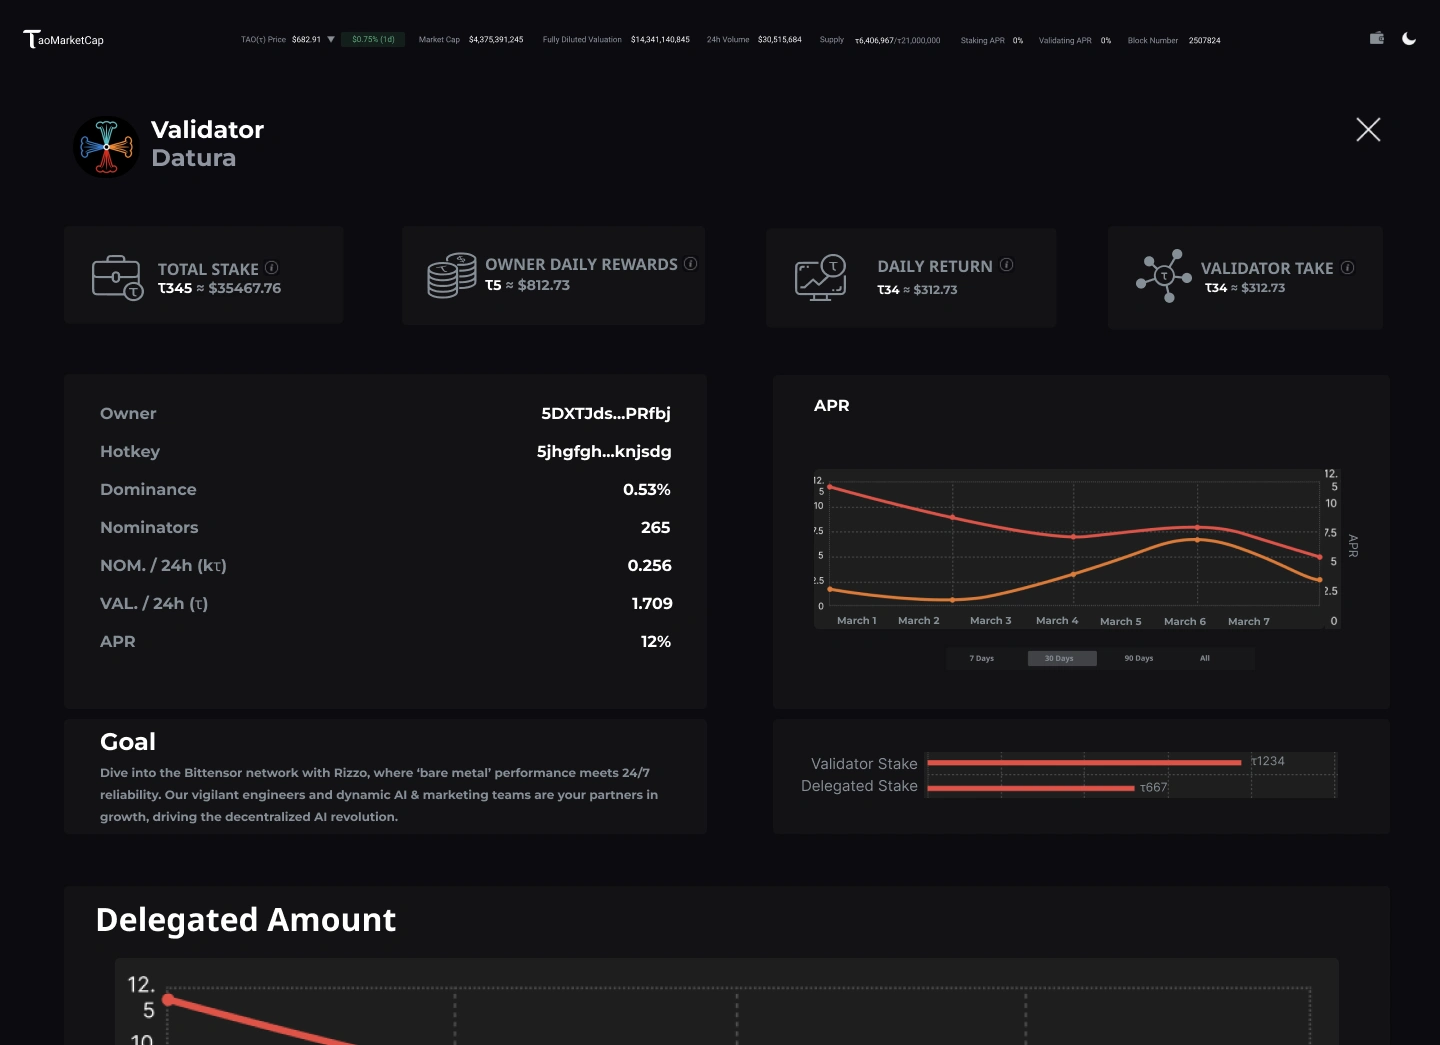Click the Validator Take info icon
Viewport: 1440px width, 1045px height.
1348,267
